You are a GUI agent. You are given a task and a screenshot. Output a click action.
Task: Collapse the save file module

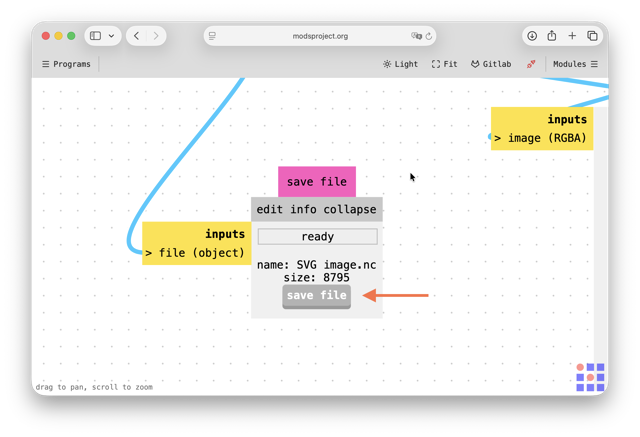tap(350, 209)
